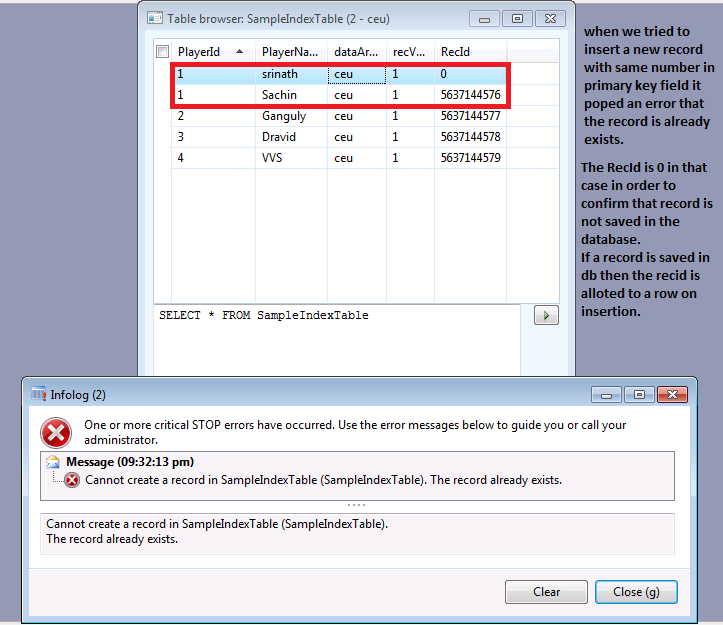
Task: Maximize the Table browser window
Action: 517,19
